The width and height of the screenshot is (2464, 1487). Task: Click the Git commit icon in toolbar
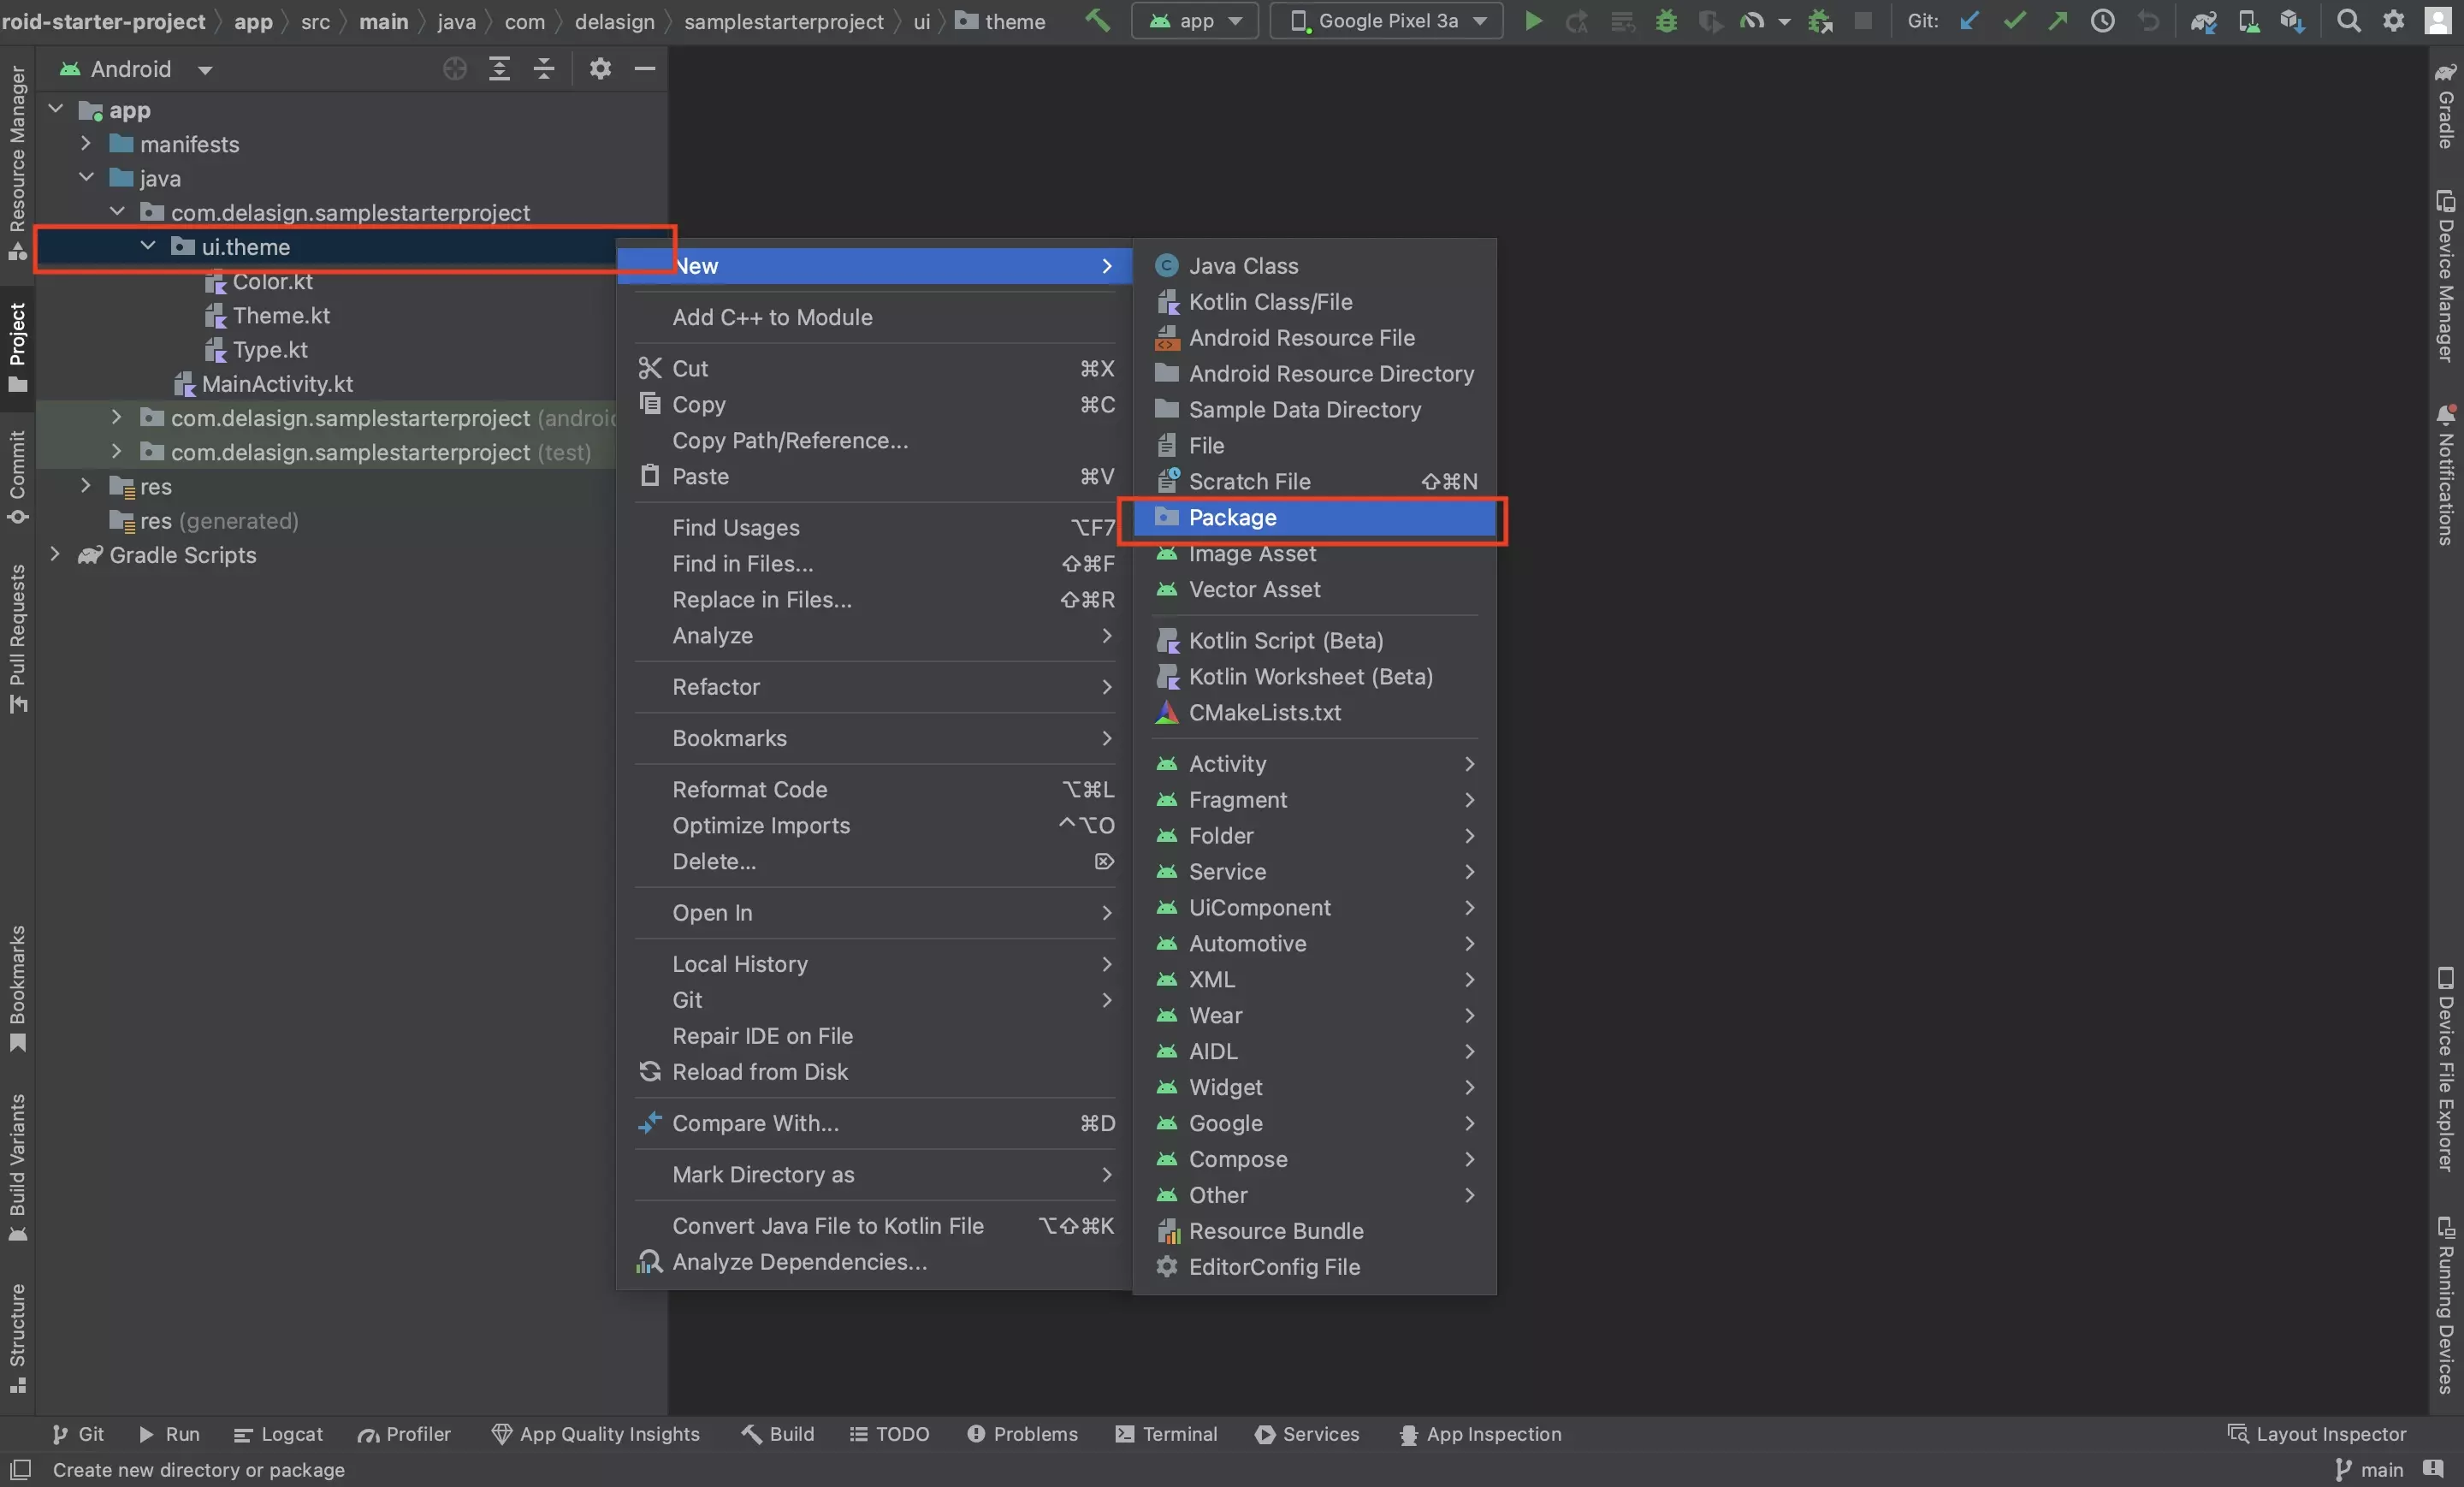point(2011,18)
